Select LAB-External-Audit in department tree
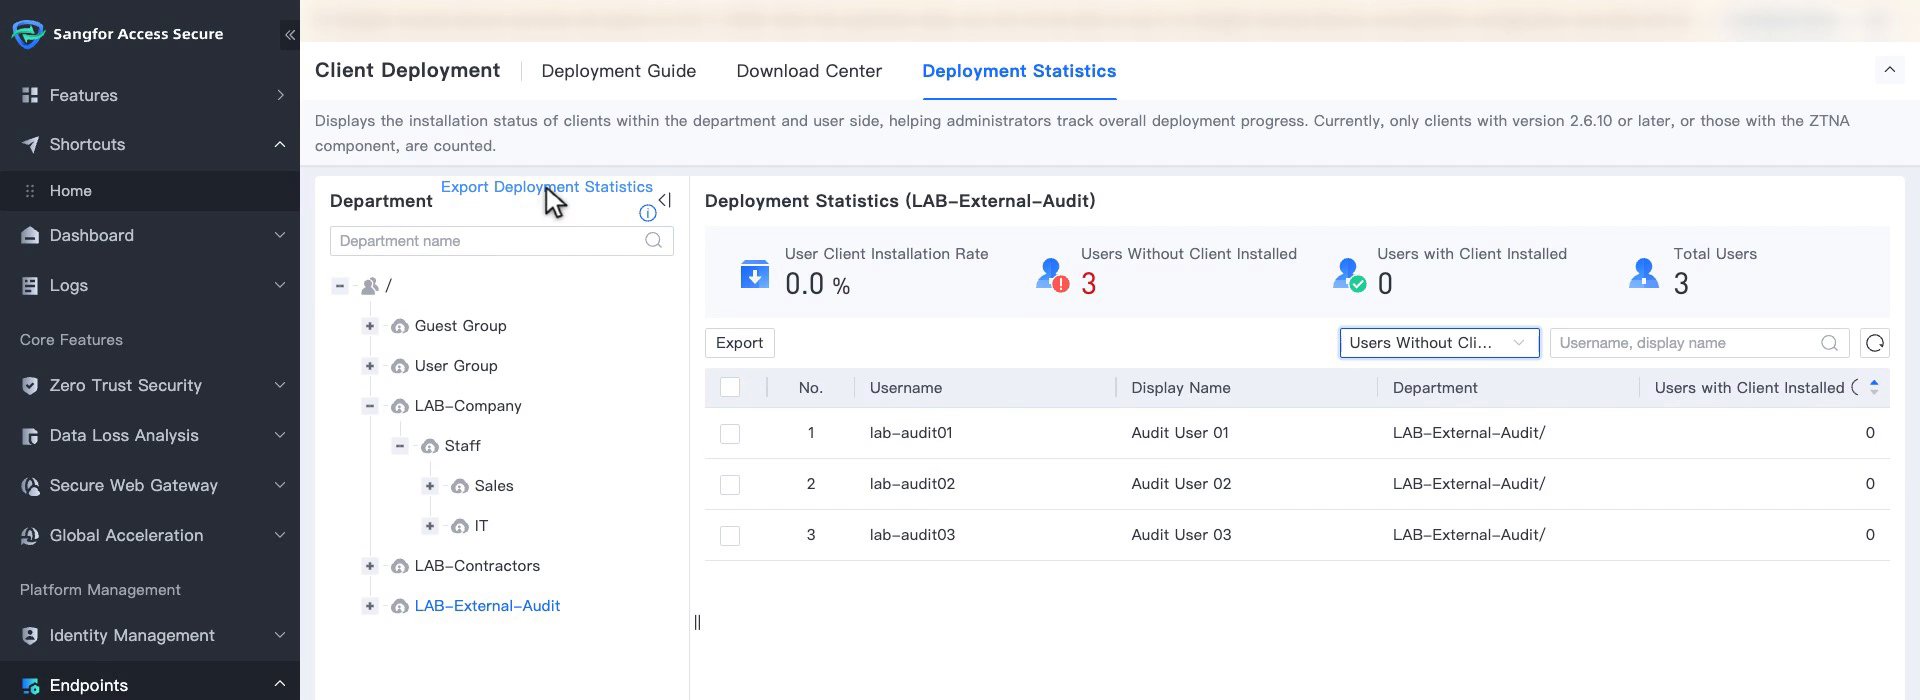This screenshot has height=700, width=1920. (487, 606)
